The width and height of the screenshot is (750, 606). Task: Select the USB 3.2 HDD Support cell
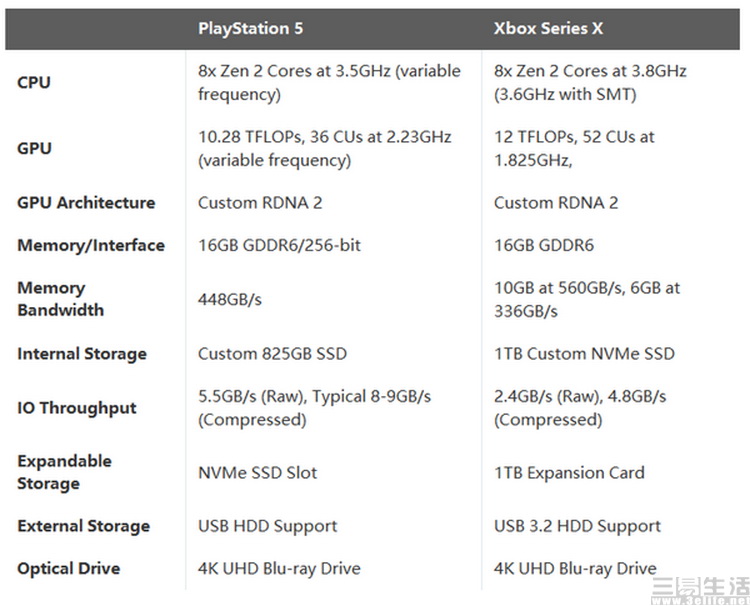point(577,526)
